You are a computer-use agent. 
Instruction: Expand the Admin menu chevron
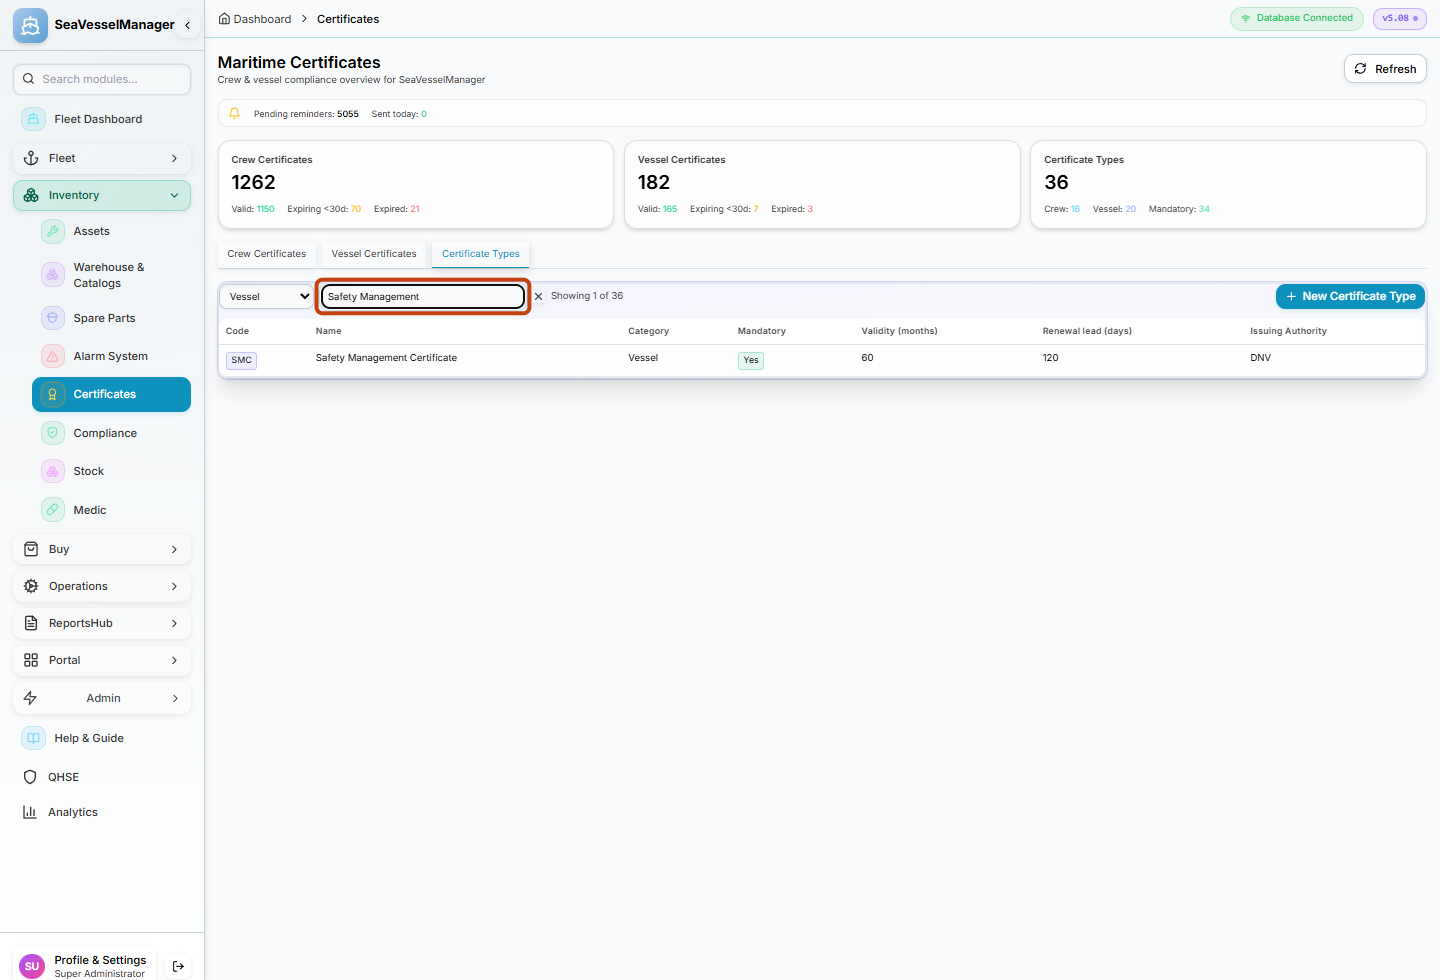174,698
